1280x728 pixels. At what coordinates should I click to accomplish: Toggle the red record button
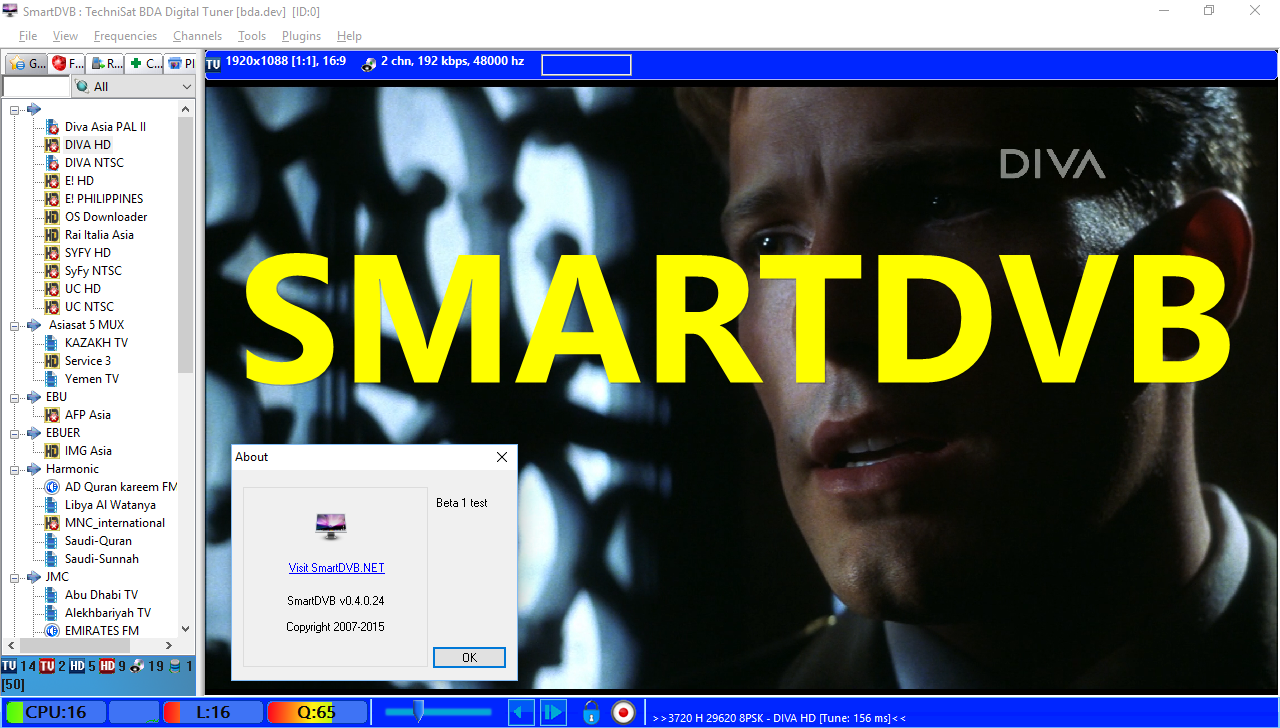pos(623,712)
